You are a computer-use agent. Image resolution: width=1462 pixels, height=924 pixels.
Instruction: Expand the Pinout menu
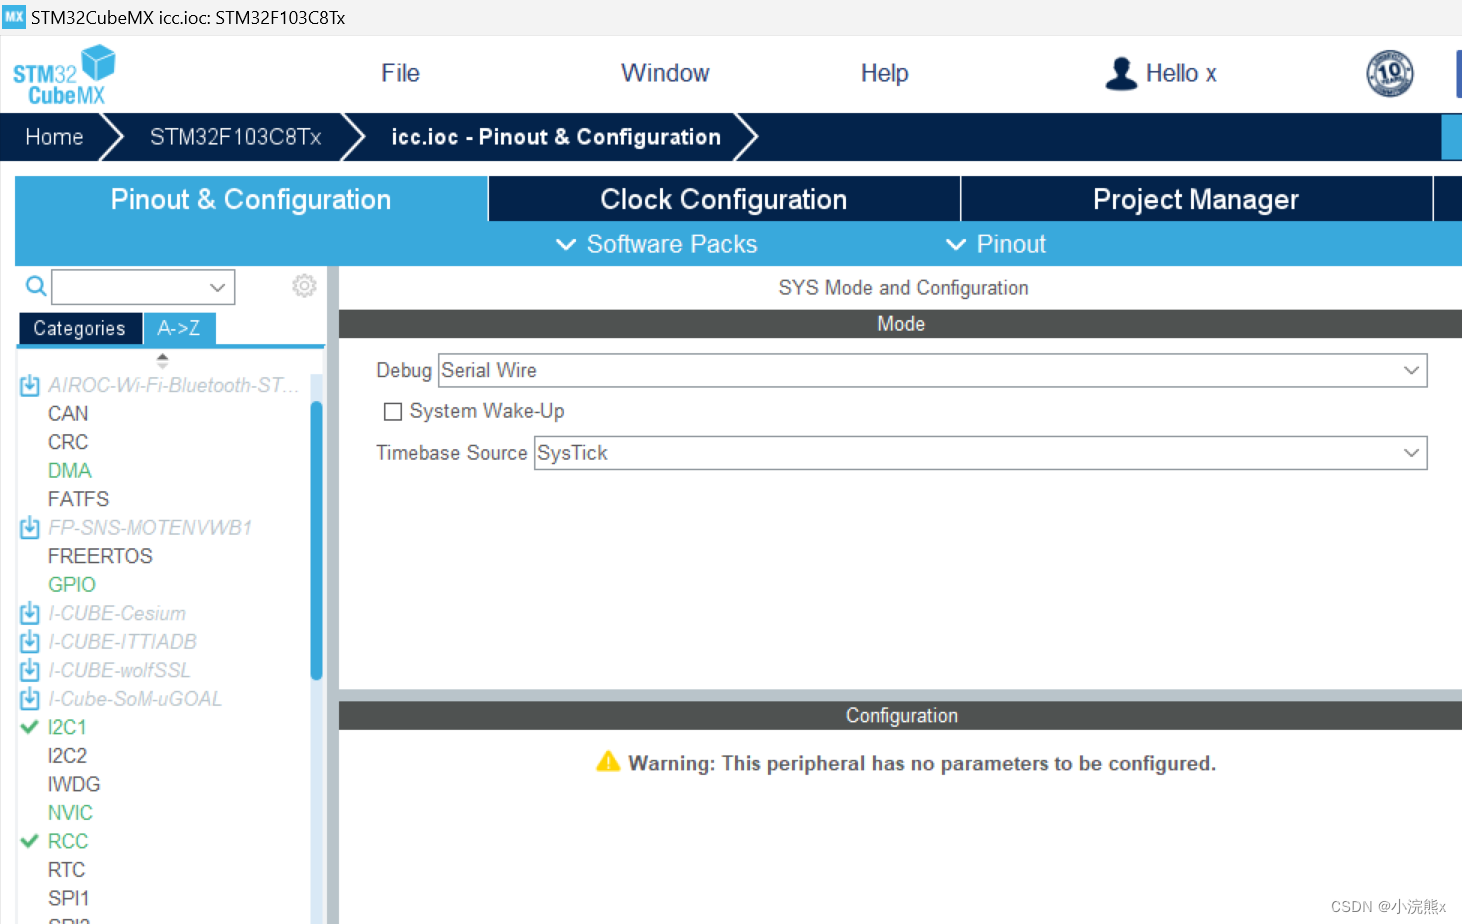[x=996, y=244]
